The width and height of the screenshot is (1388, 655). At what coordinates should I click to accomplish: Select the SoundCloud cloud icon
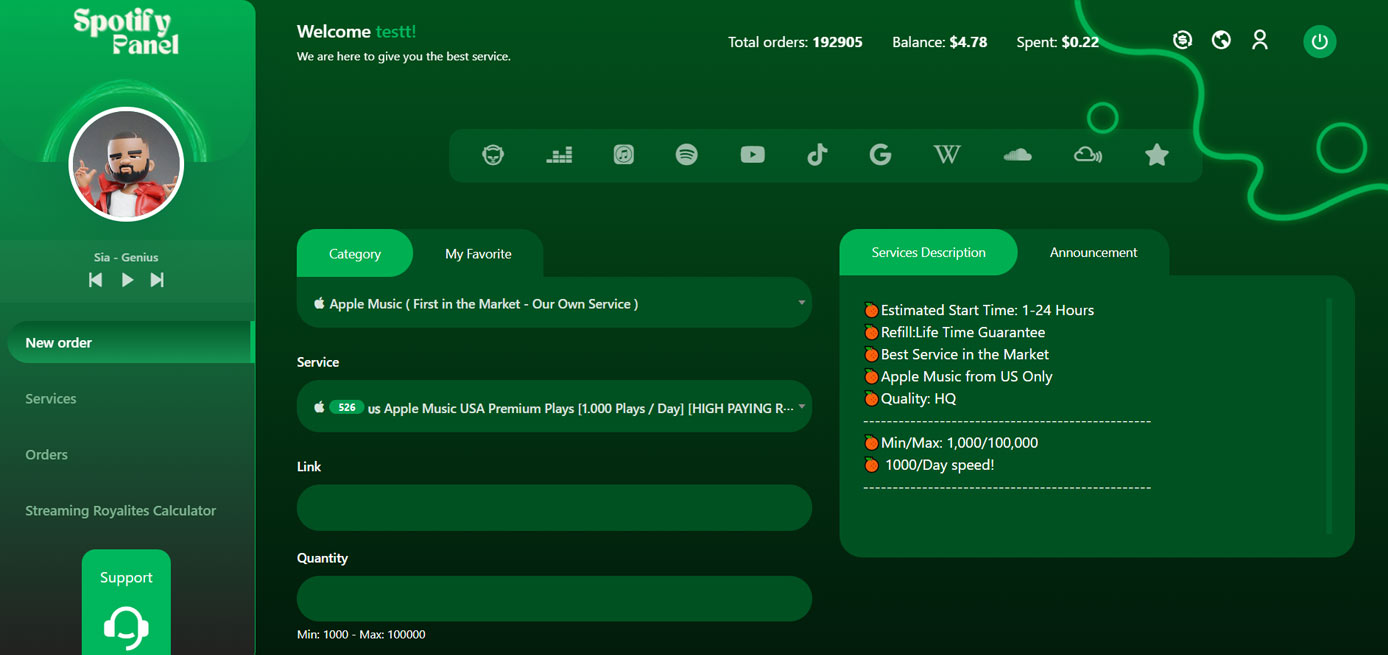[1017, 155]
